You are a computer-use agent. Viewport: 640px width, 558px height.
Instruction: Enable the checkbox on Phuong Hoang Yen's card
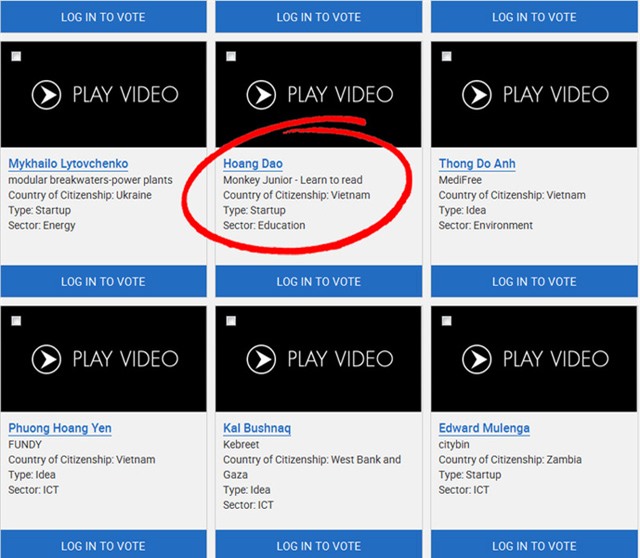pos(16,321)
